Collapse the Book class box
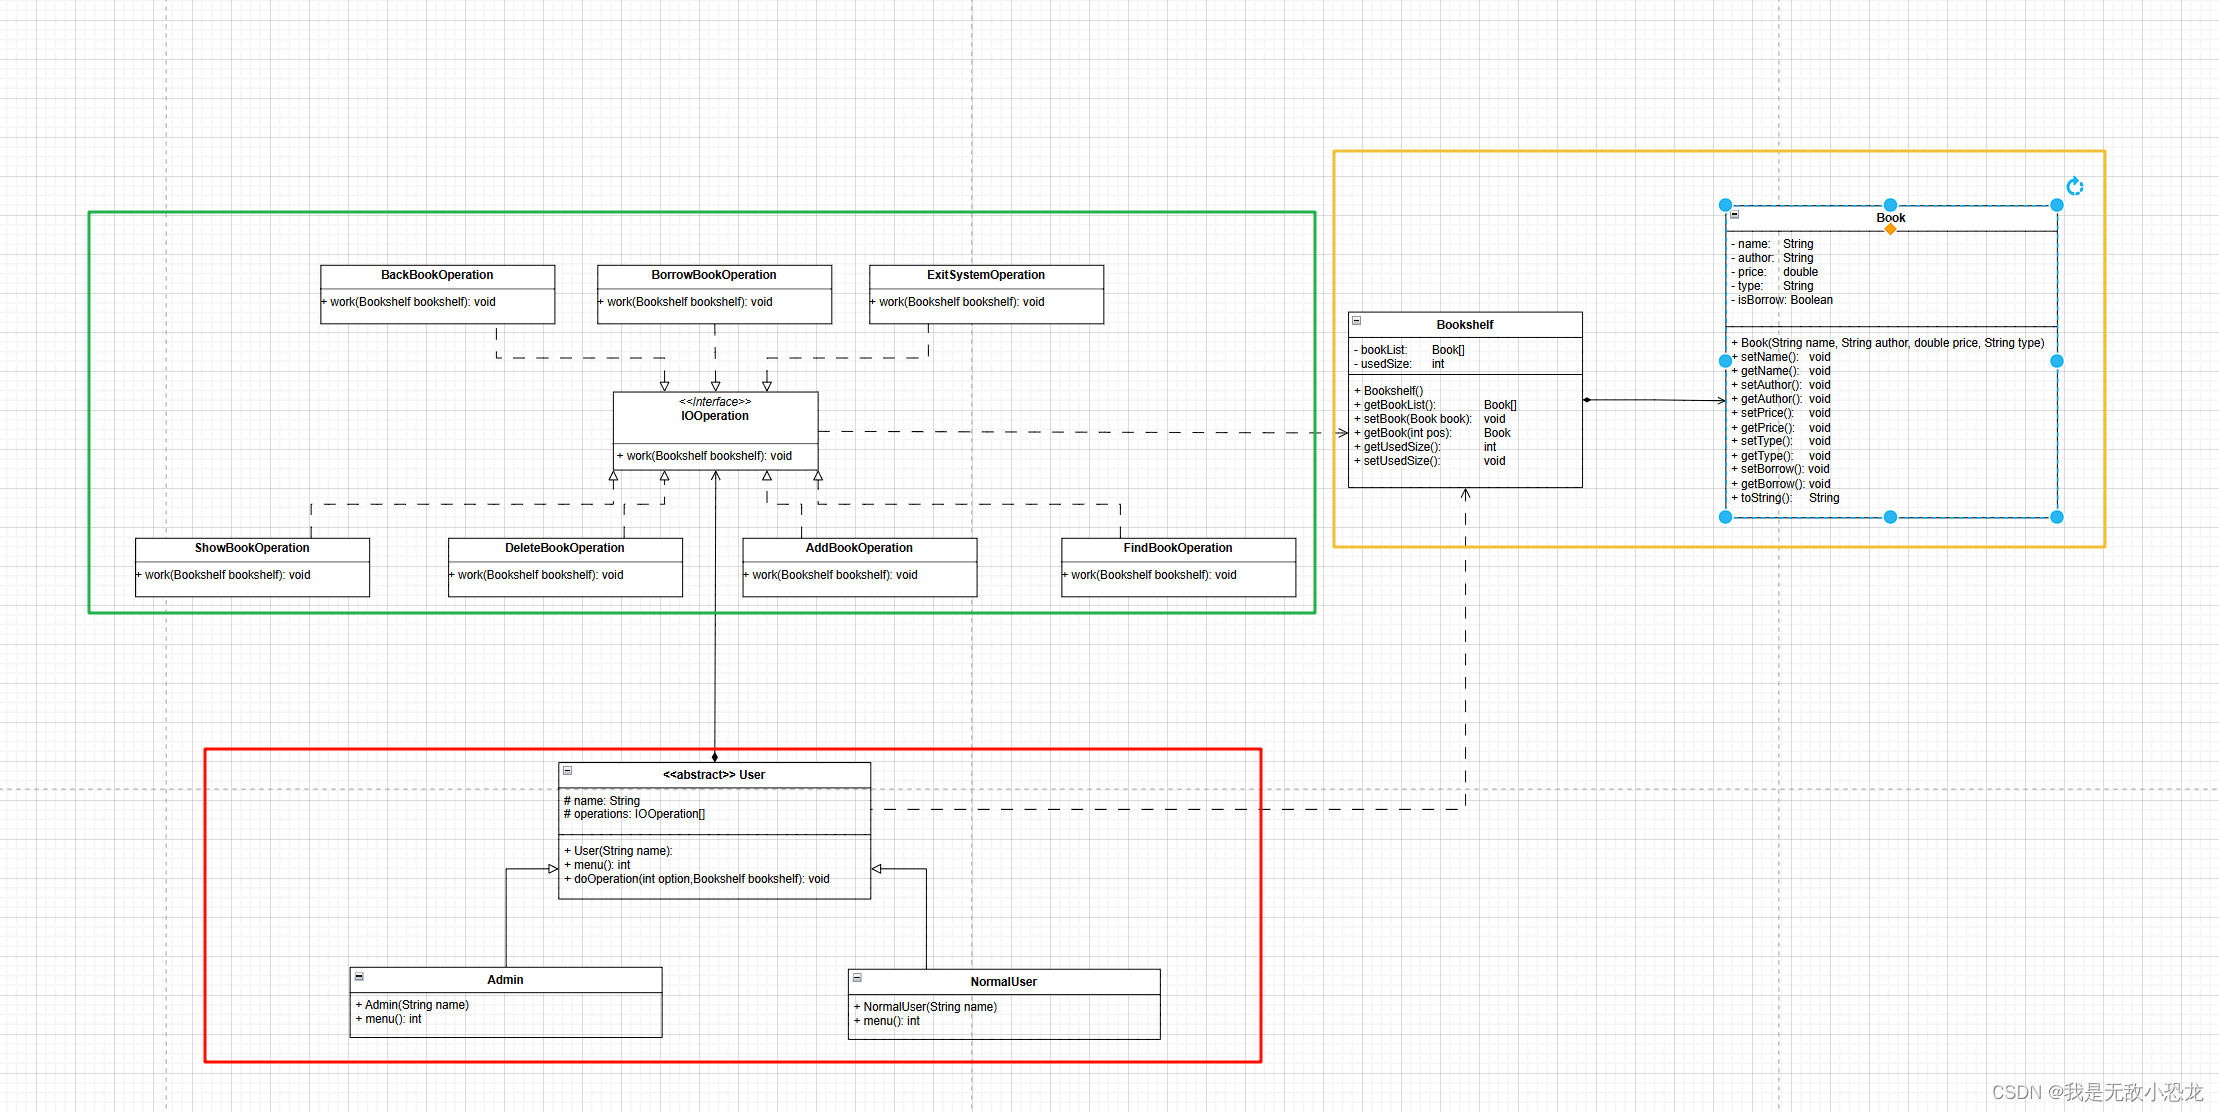 tap(1735, 214)
